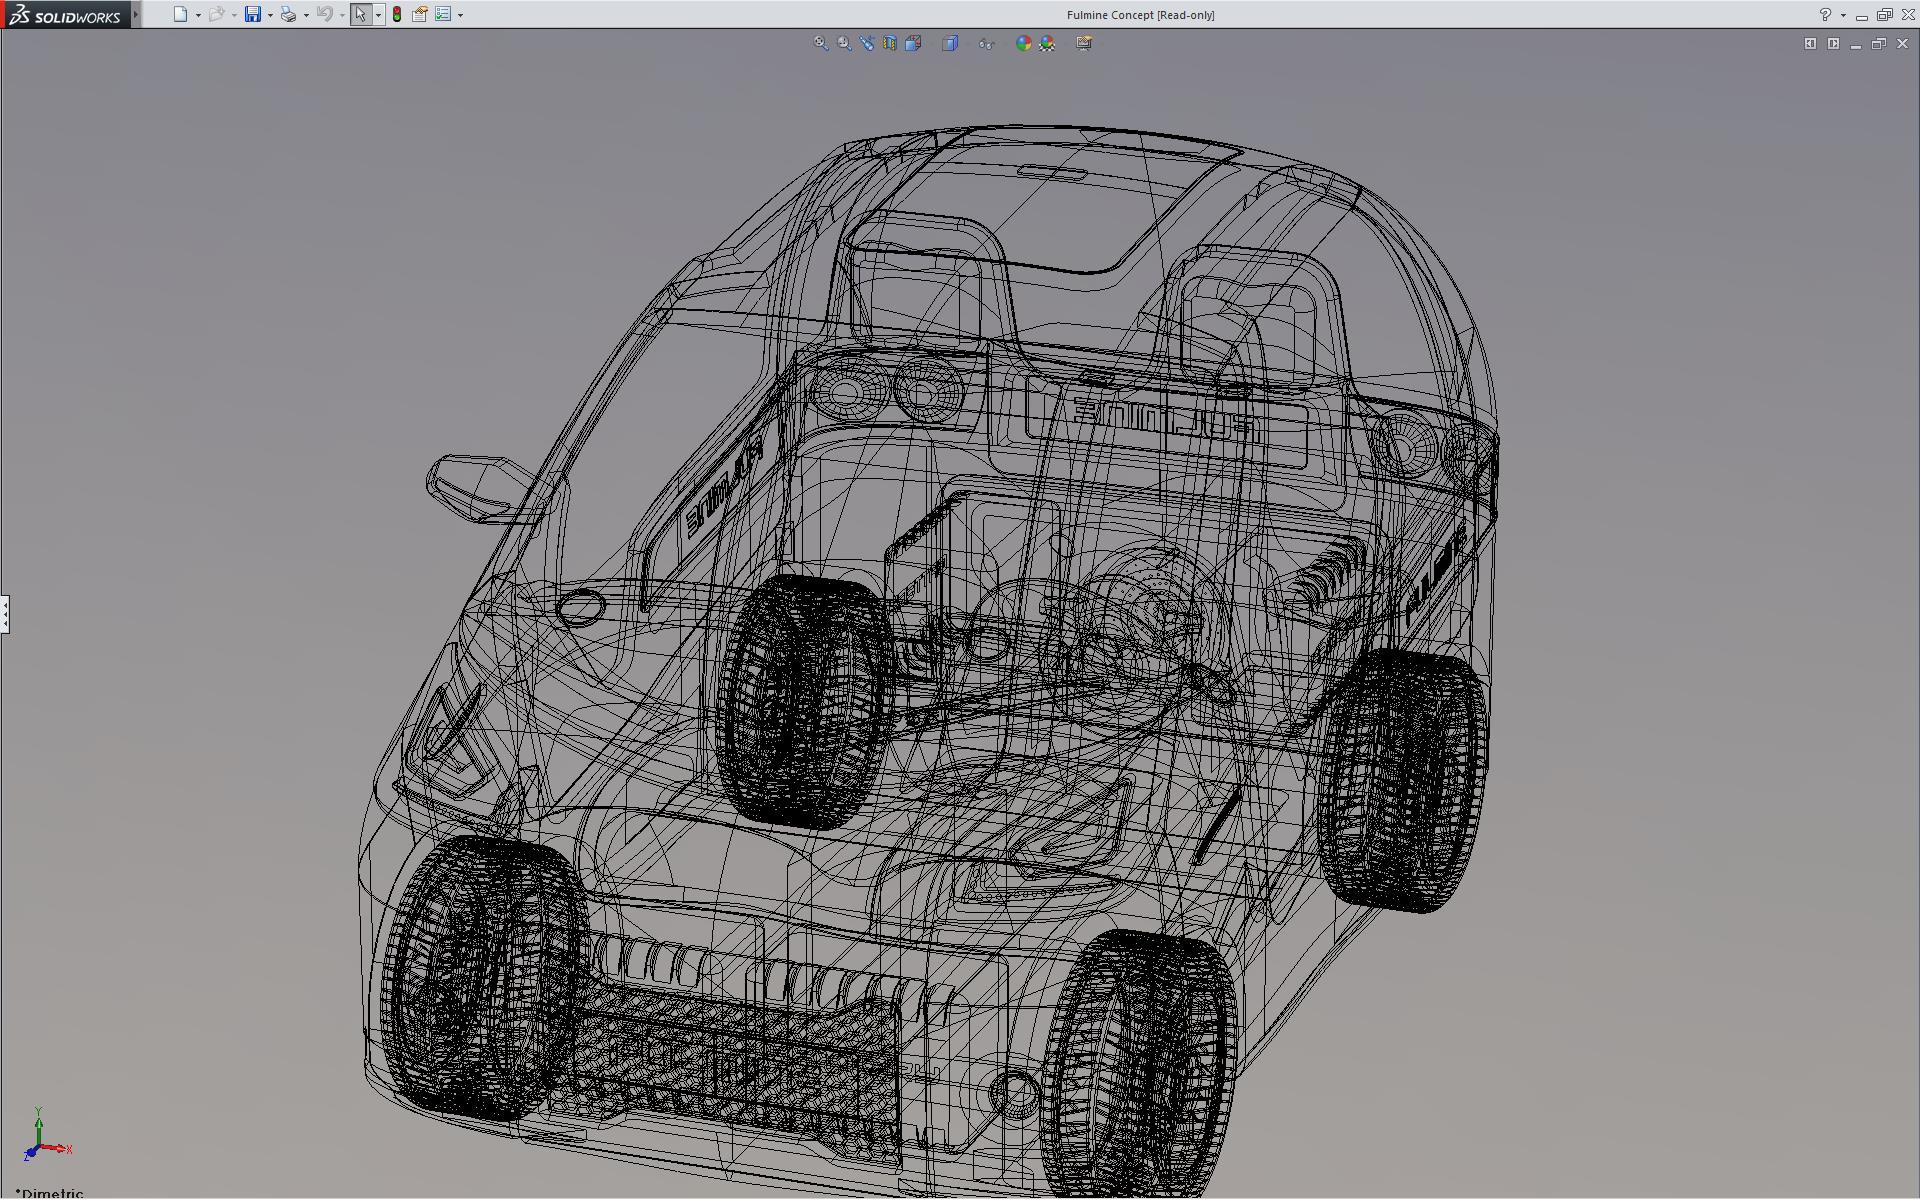This screenshot has width=1920, height=1200.
Task: Open Edit Appearance color ball
Action: tap(1023, 43)
